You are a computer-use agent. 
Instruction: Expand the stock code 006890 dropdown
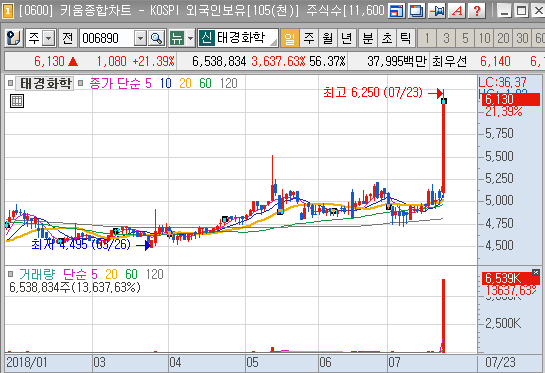point(140,38)
